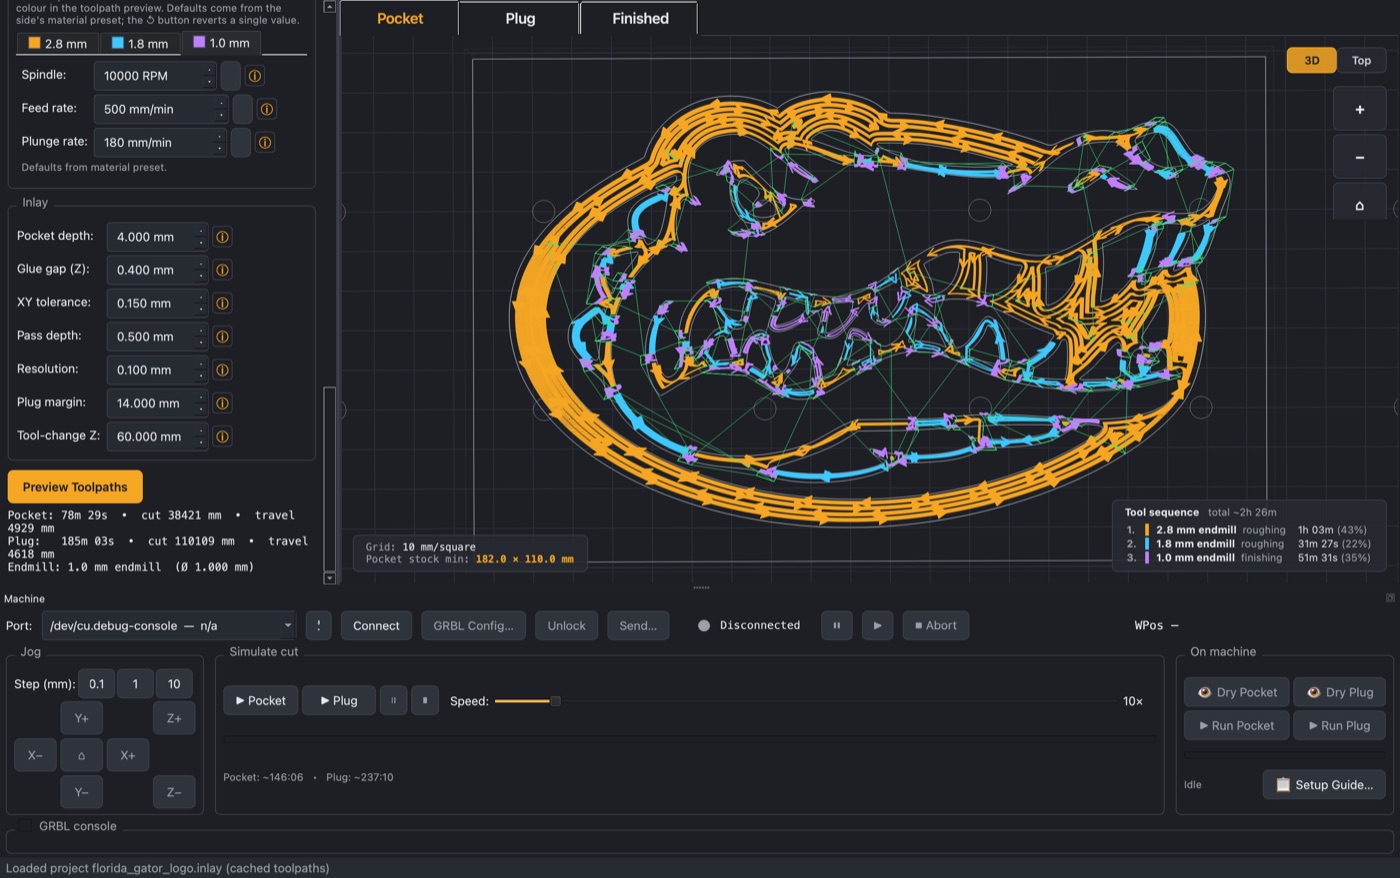1400x878 pixels.
Task: Revert Feed rate value to default
Action: coord(242,109)
